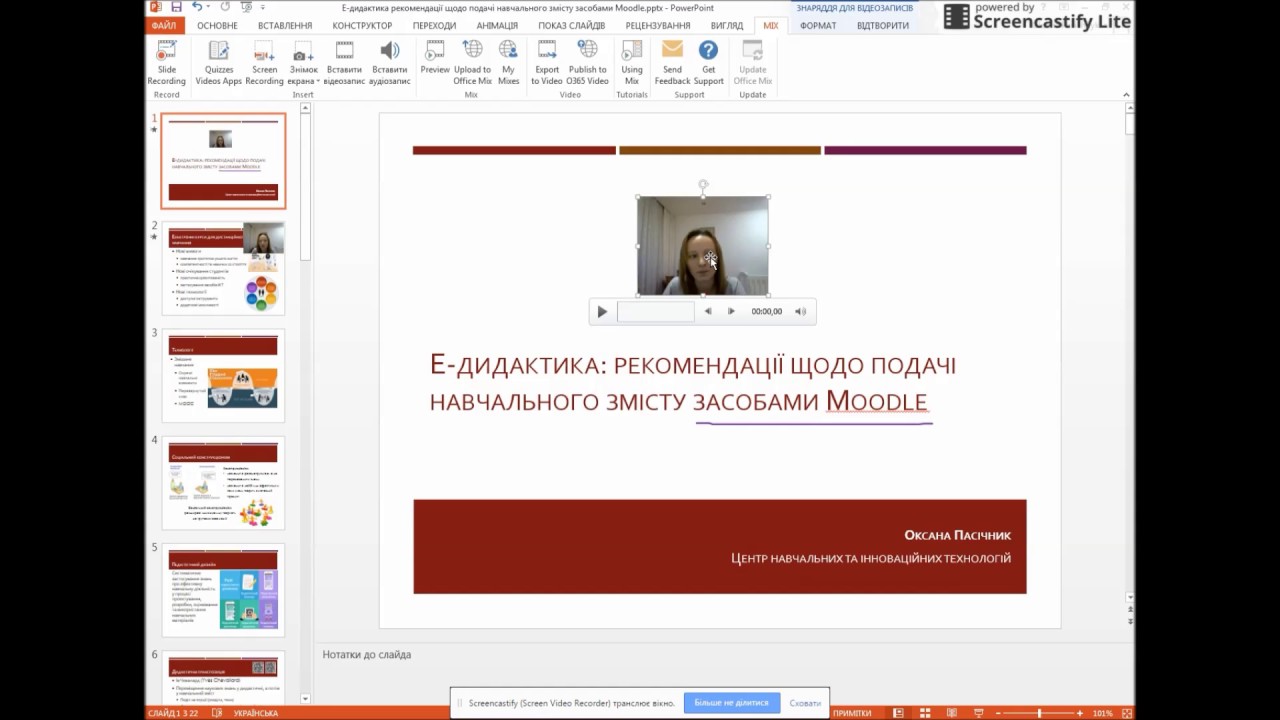Collapse the ribbon
This screenshot has height=720, width=1280.
1126,95
